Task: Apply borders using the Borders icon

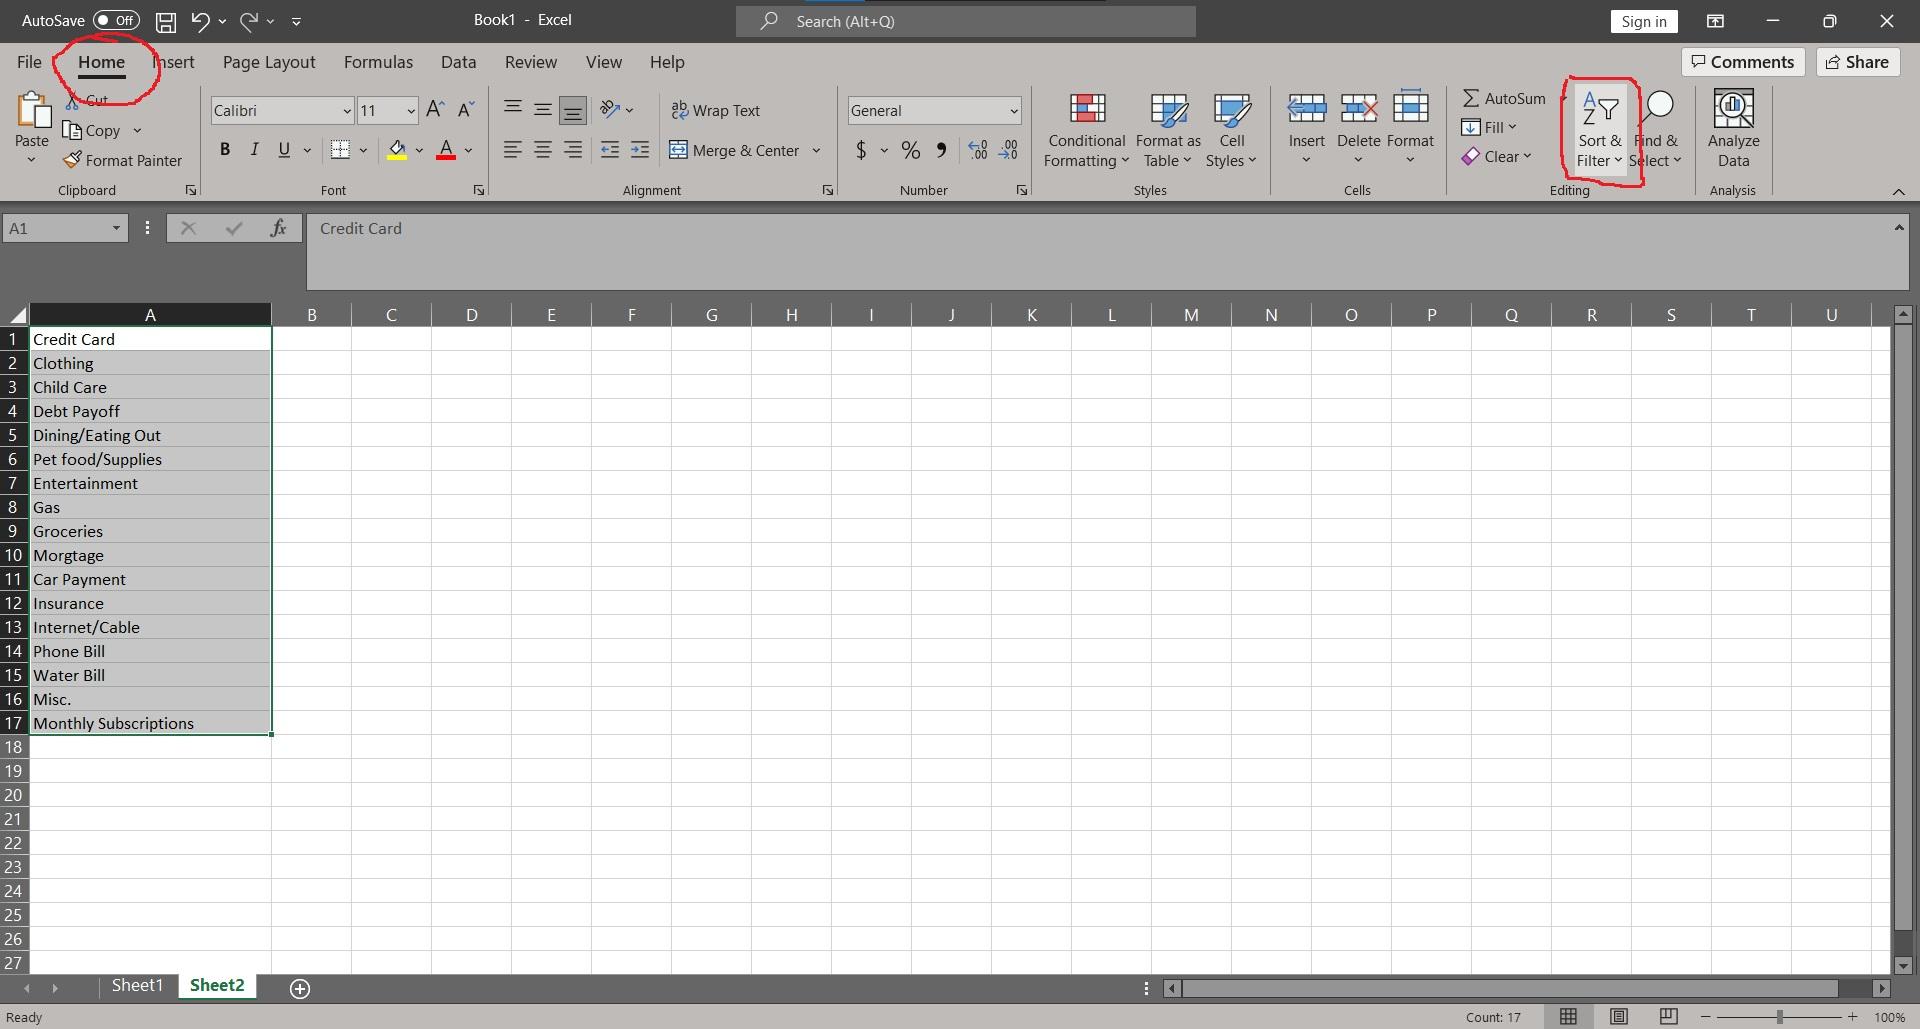Action: (x=340, y=150)
